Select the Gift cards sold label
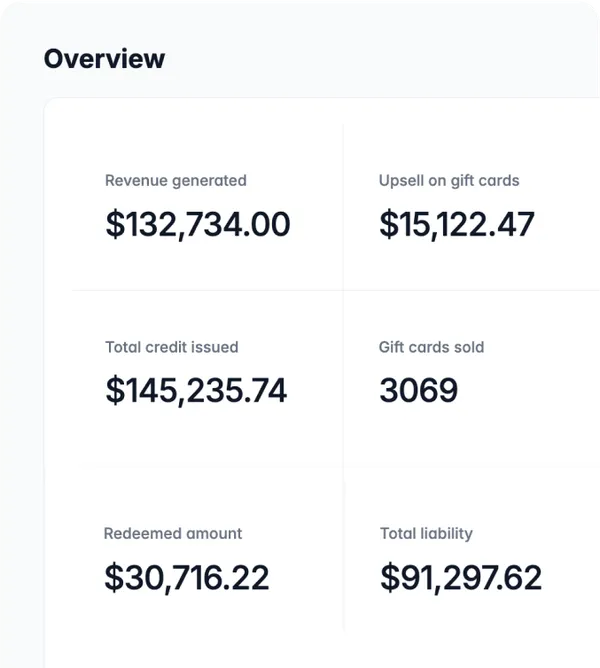Viewport: 600px width, 668px height. click(431, 347)
